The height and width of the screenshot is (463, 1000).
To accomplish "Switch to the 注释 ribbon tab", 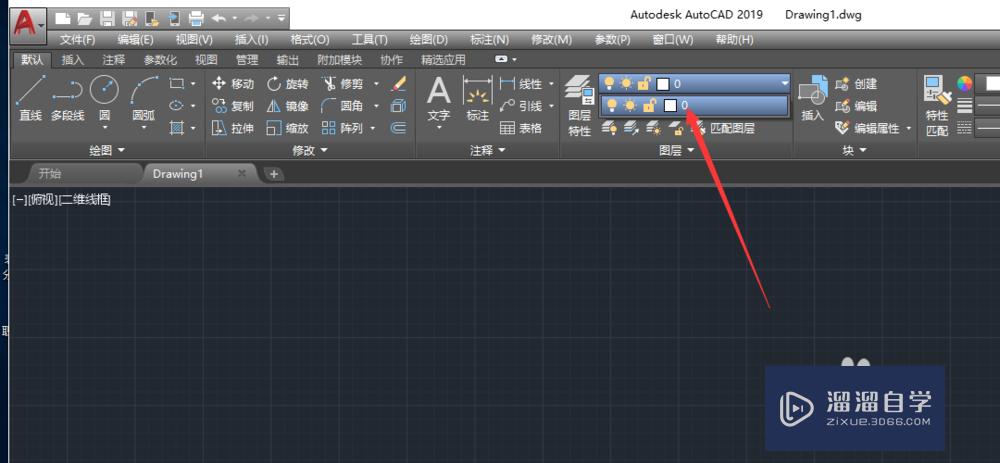I will (x=114, y=60).
